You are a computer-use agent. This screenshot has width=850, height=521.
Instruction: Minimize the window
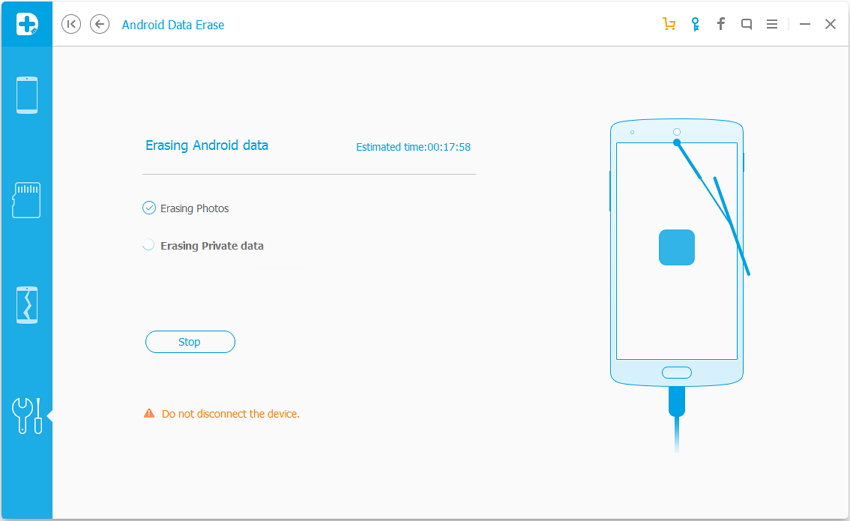coord(805,24)
